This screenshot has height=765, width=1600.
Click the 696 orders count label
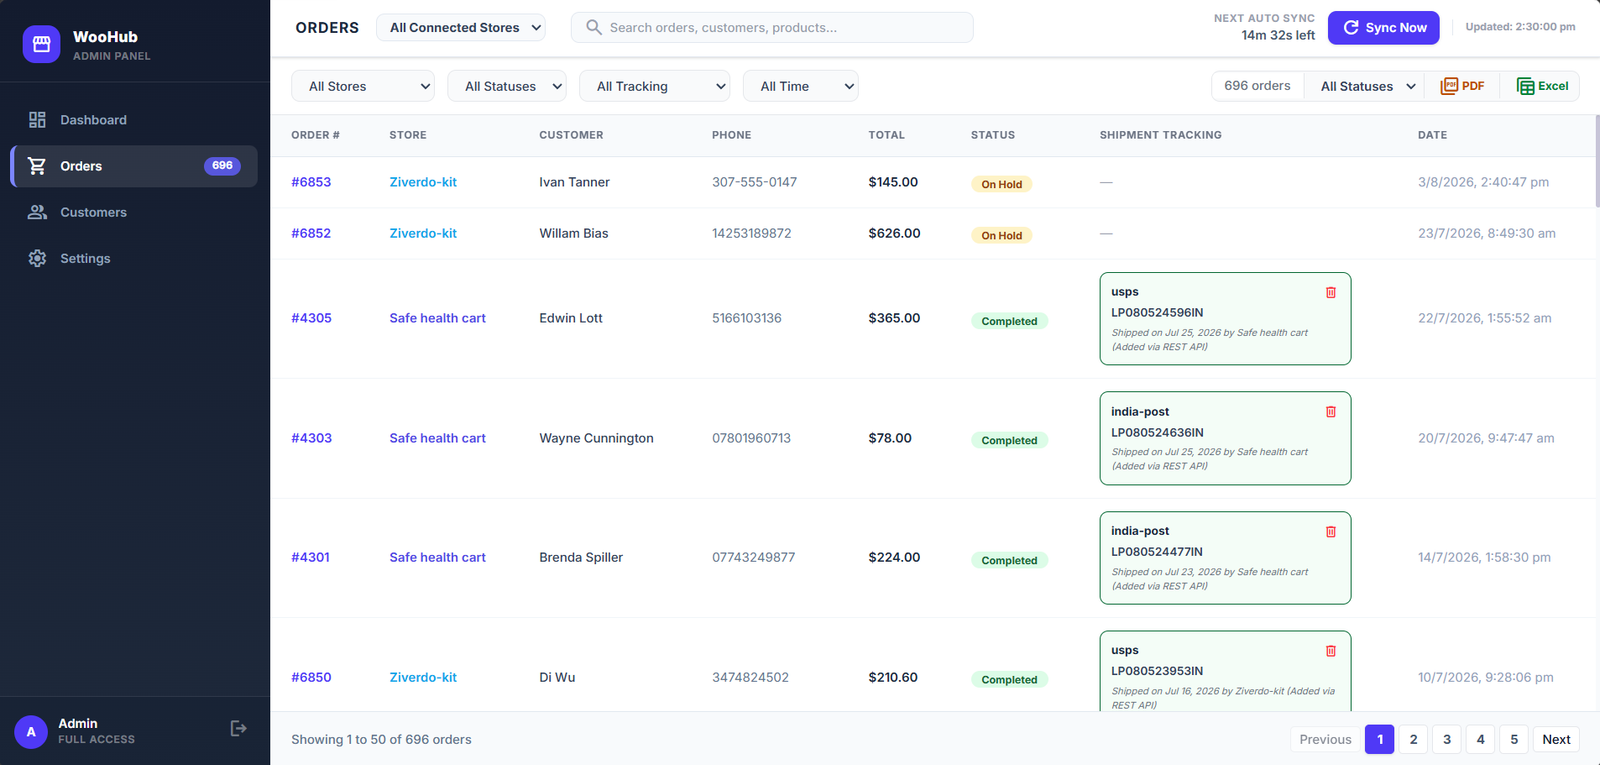(1257, 86)
